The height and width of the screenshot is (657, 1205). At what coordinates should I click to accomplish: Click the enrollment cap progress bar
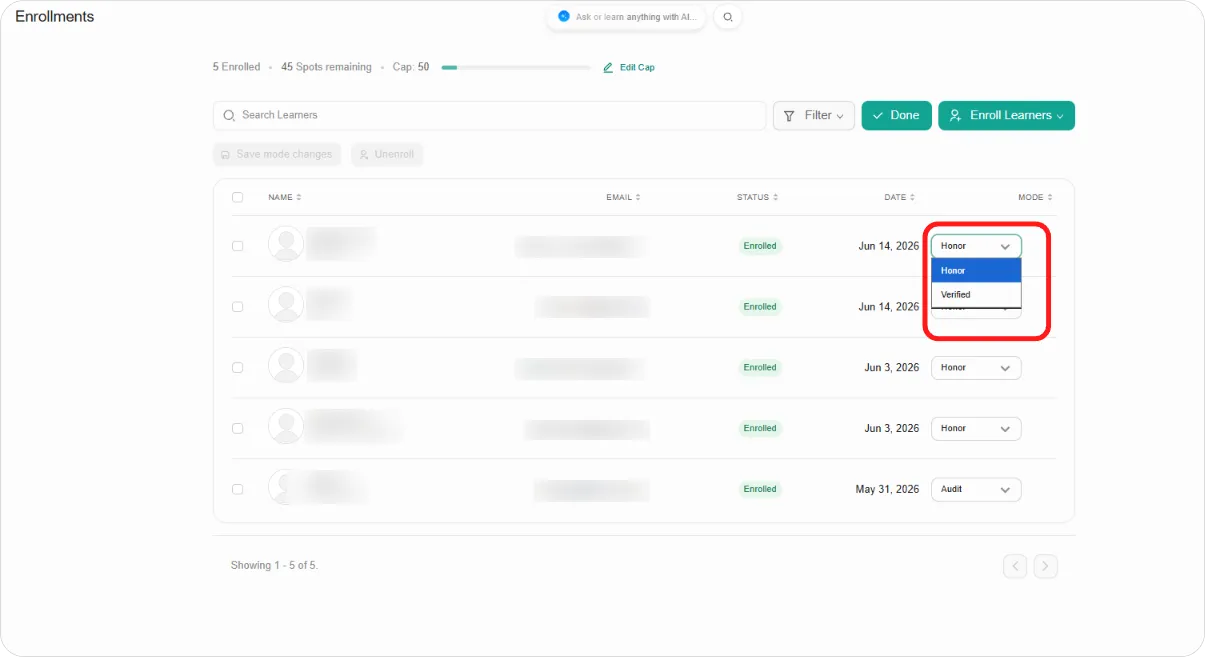click(x=516, y=68)
